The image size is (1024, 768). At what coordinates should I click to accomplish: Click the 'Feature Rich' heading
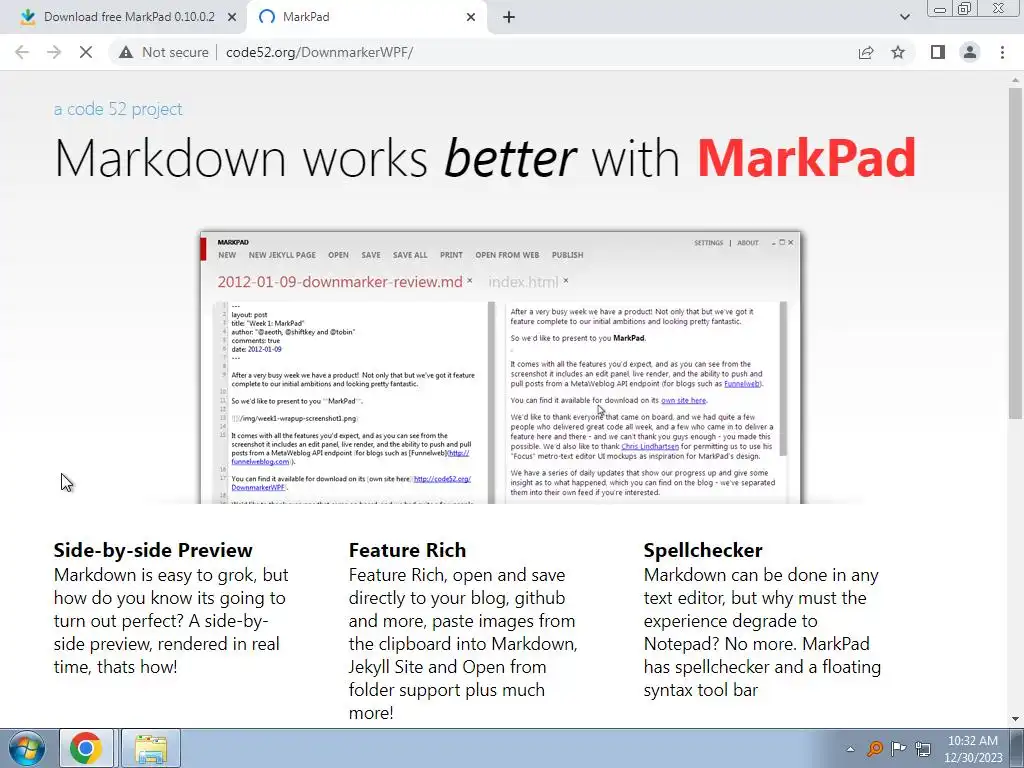408,550
